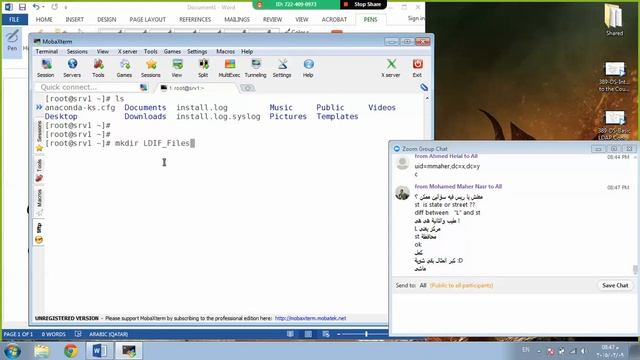
Task: Switch to the Word REFERENCES tab
Action: coord(195,19)
